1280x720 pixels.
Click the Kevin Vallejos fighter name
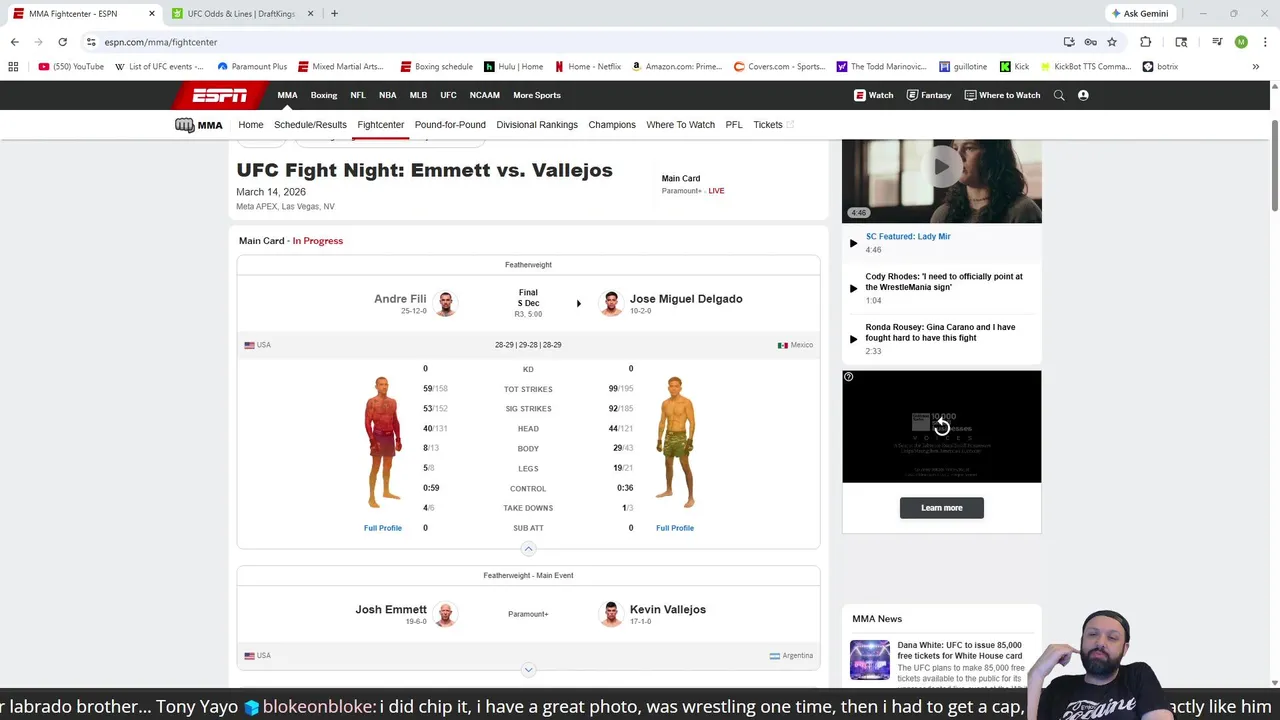click(x=668, y=609)
